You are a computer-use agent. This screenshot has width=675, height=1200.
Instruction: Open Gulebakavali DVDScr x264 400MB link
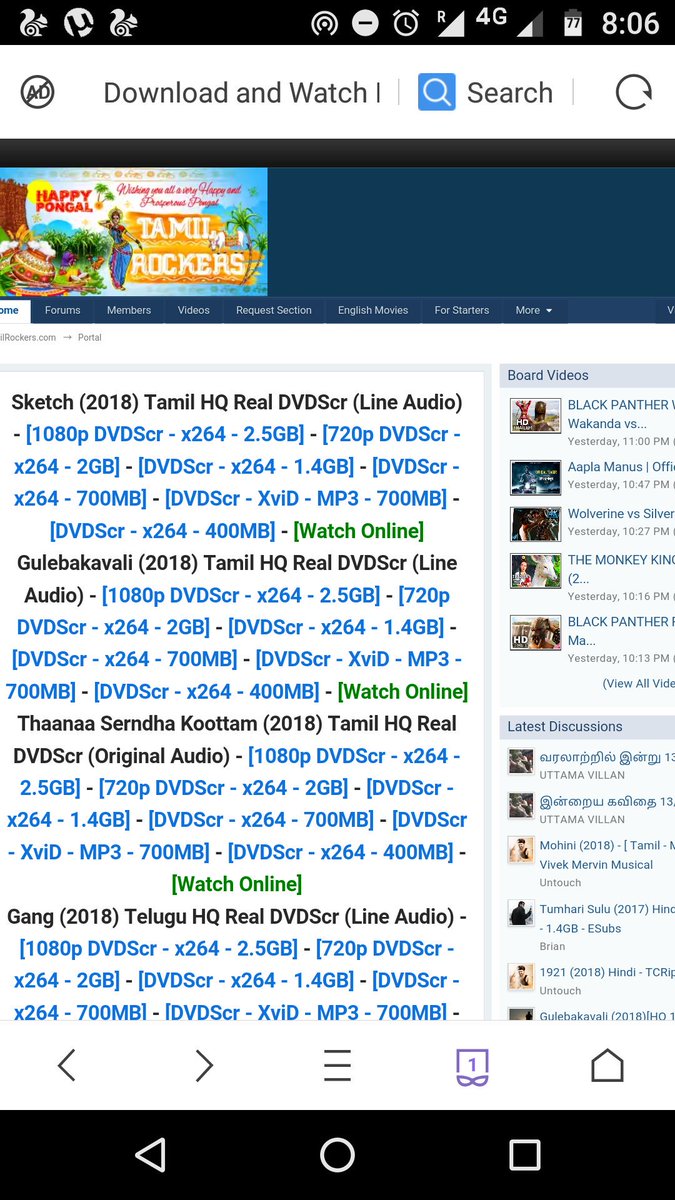(207, 691)
